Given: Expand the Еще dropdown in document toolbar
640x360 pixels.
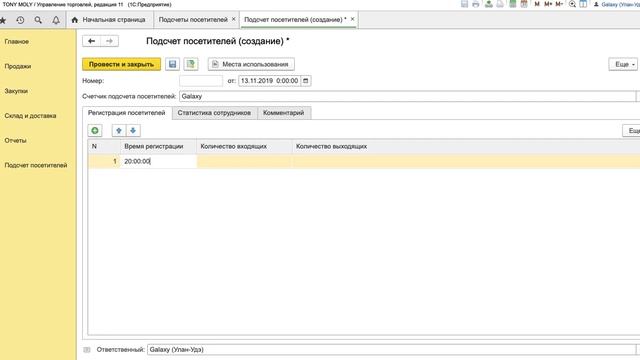Looking at the screenshot, I should coord(623,64).
